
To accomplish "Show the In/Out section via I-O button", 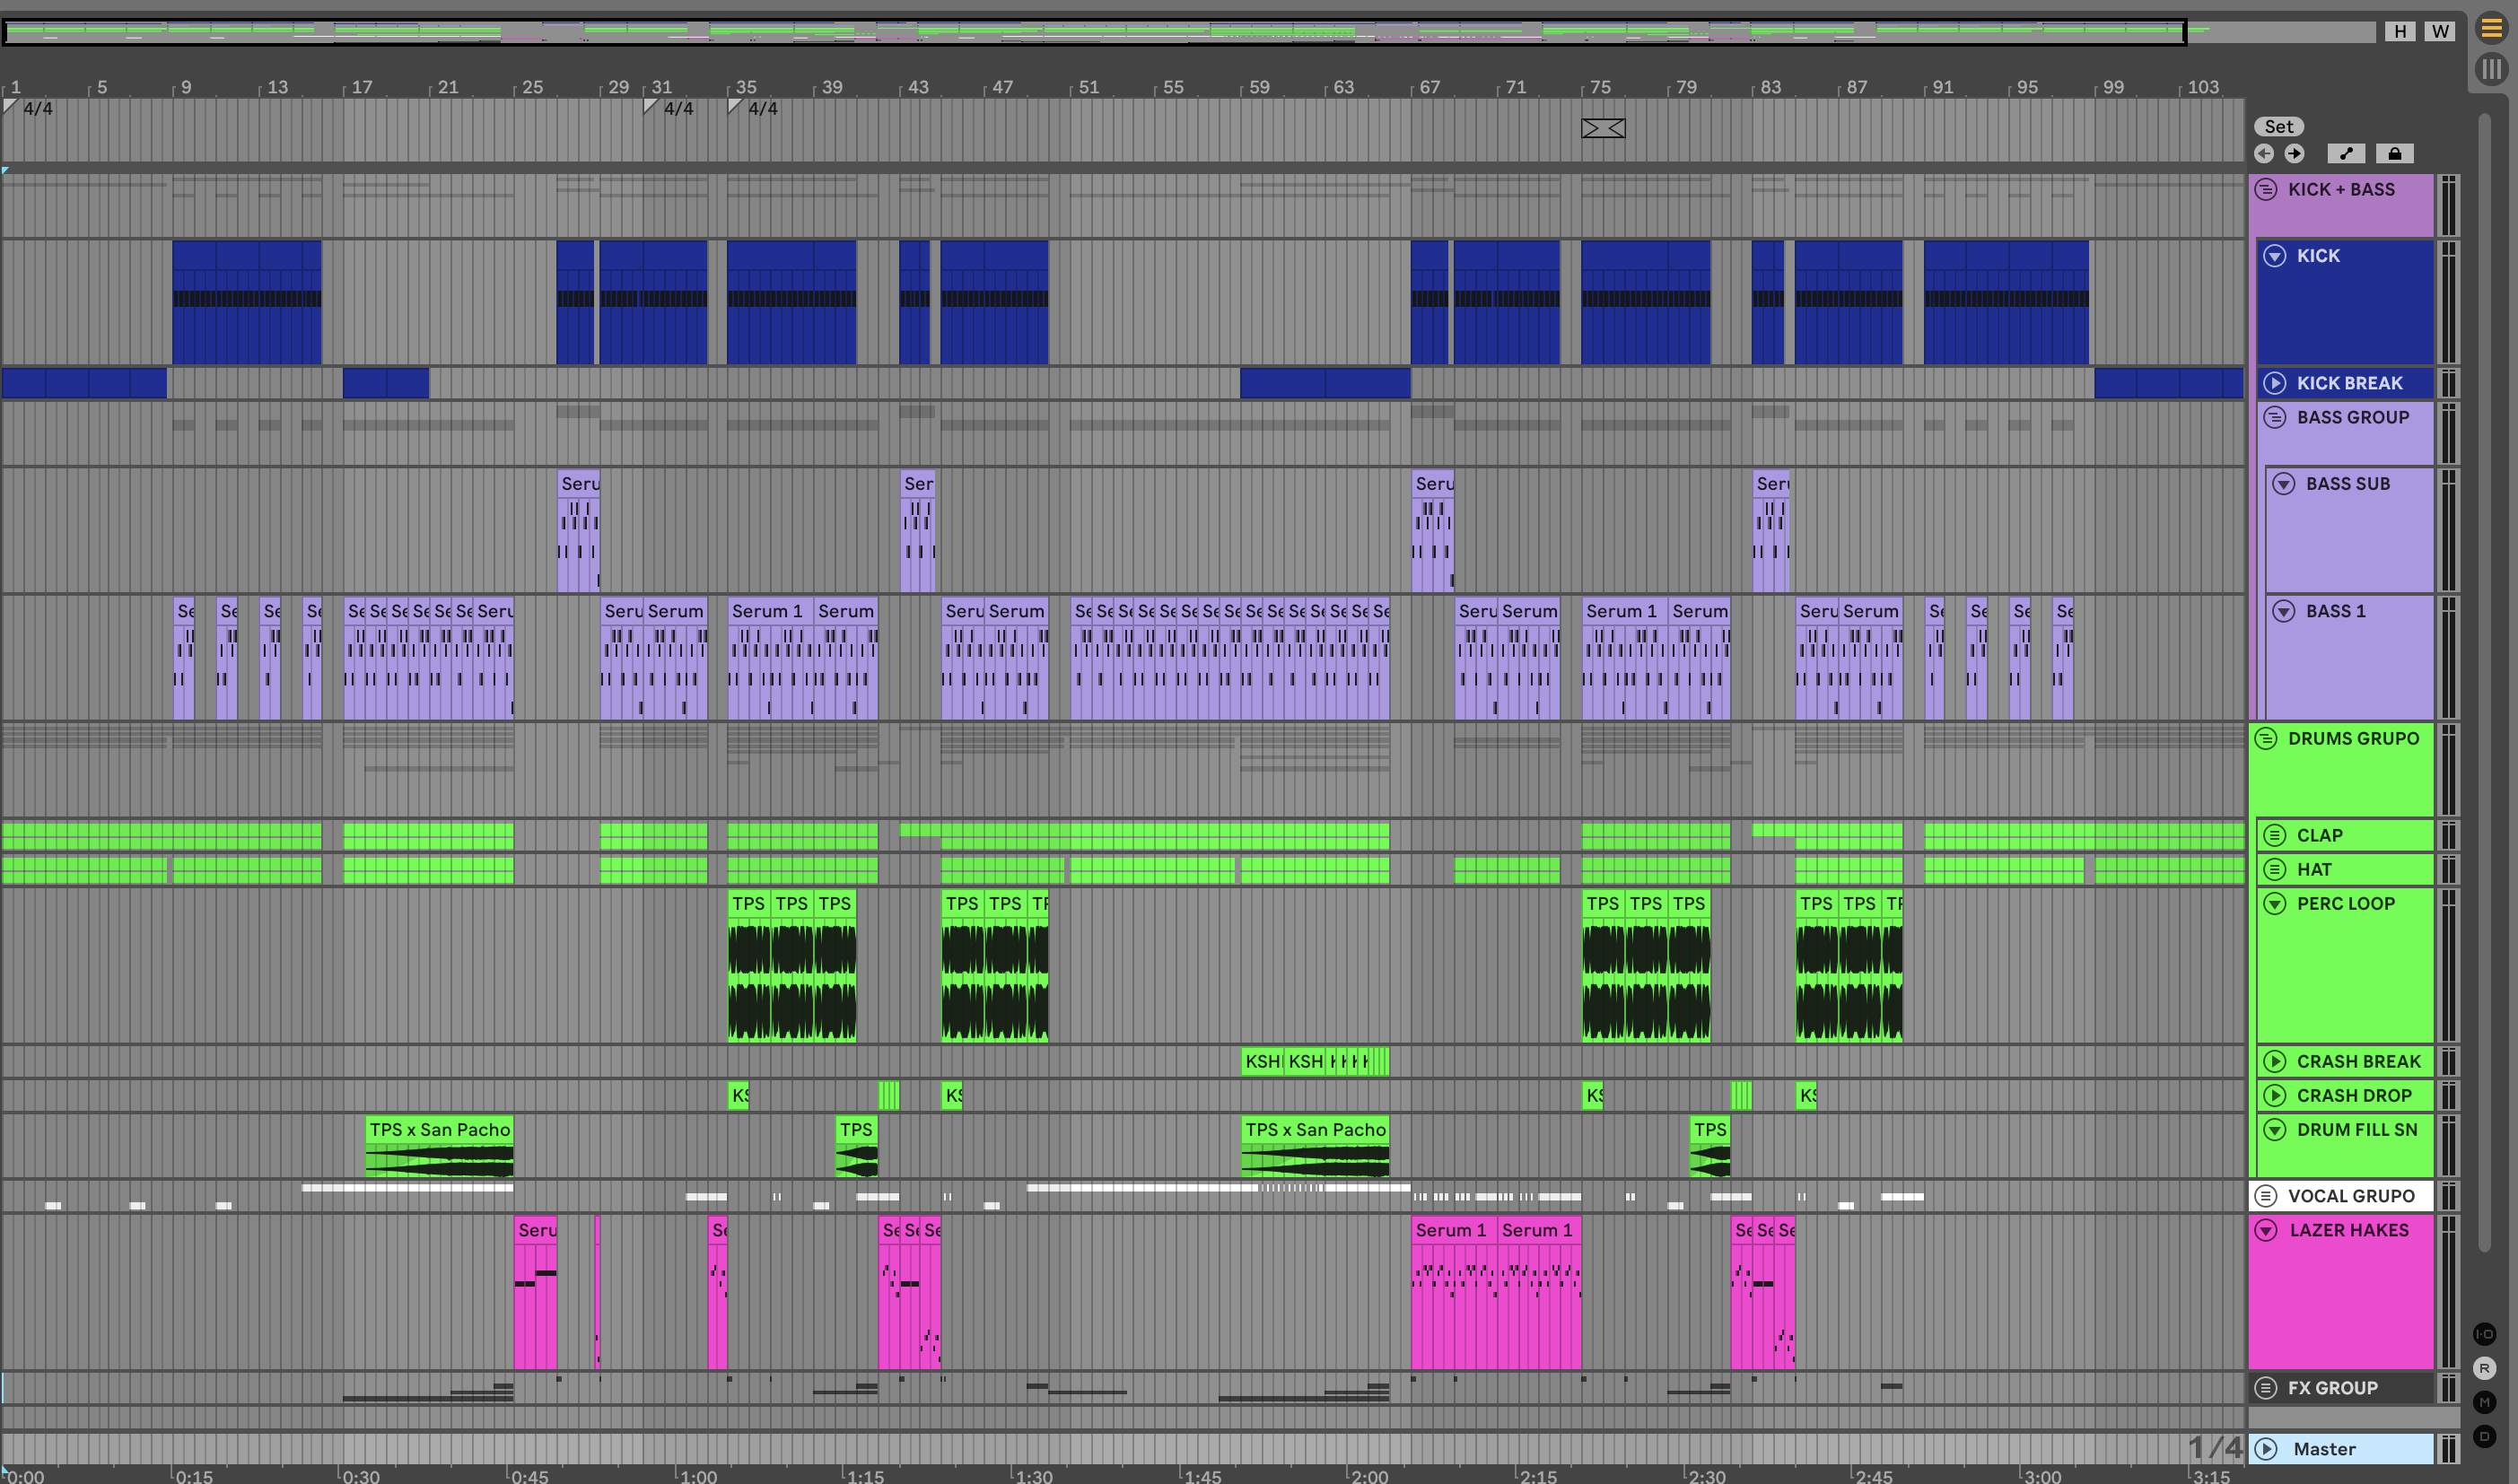I will [x=2484, y=1334].
